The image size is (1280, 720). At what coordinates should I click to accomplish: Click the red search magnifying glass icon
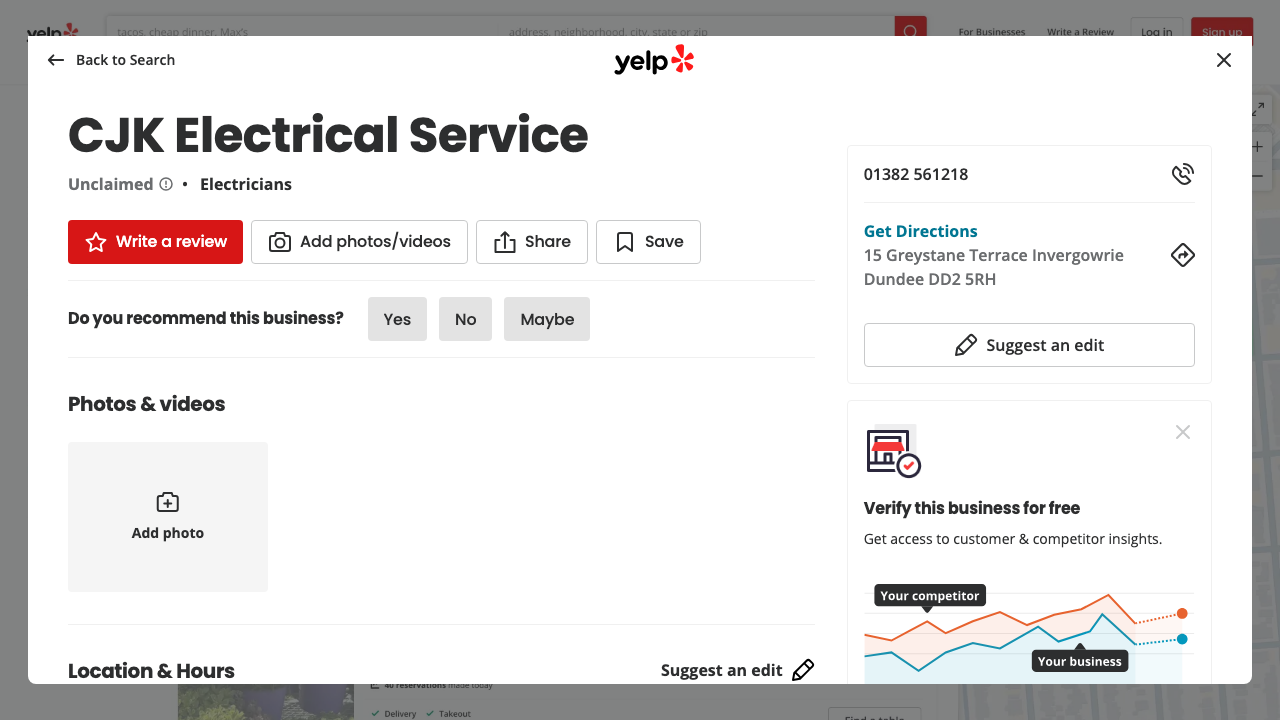[909, 31]
